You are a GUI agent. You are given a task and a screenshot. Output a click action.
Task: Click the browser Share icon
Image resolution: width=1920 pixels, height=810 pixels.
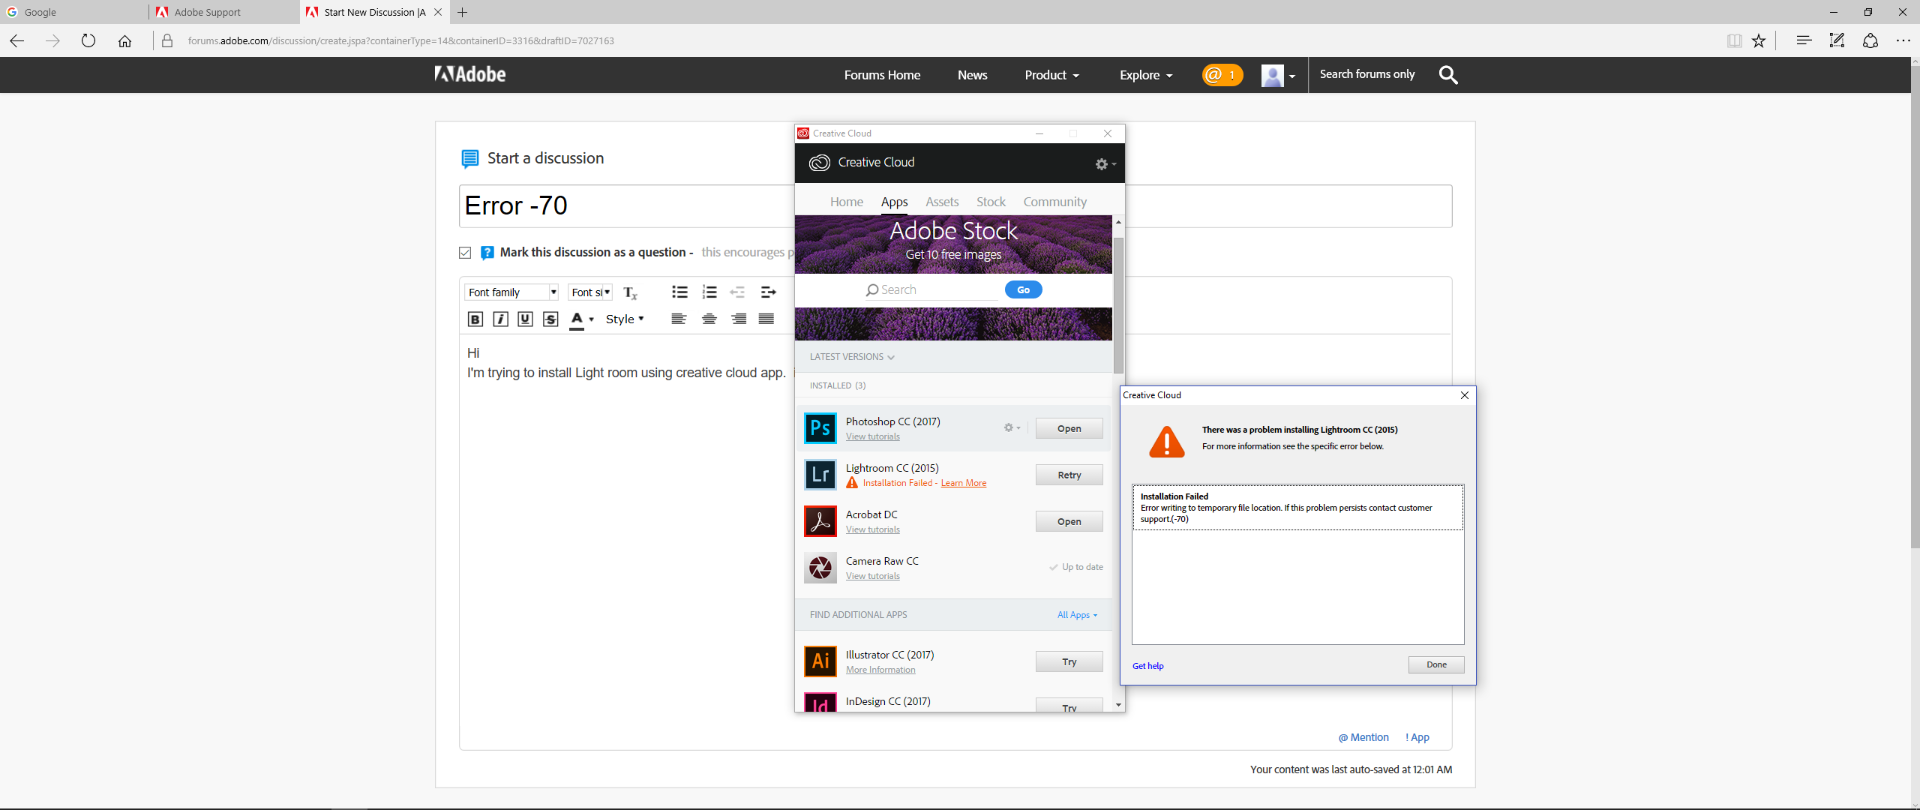1870,41
